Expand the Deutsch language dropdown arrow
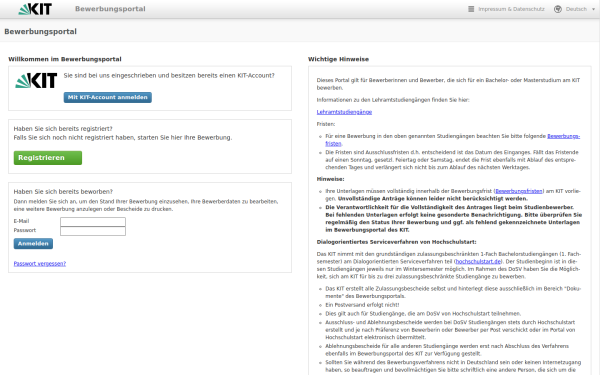The width and height of the screenshot is (600, 375). coord(593,9)
